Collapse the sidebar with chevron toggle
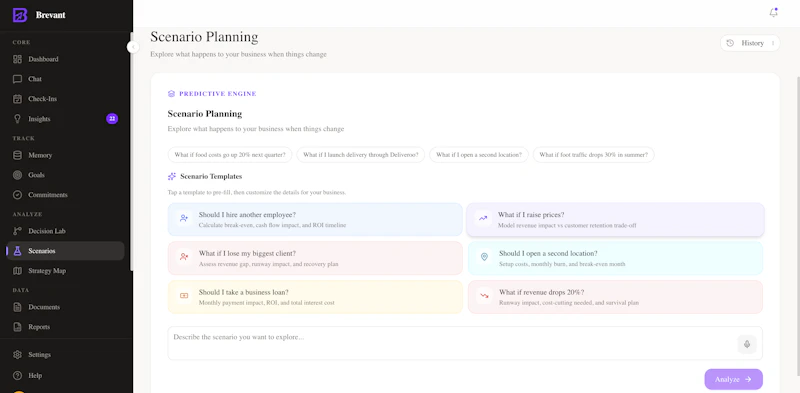Screen dimensions: 800x393 click(133, 47)
